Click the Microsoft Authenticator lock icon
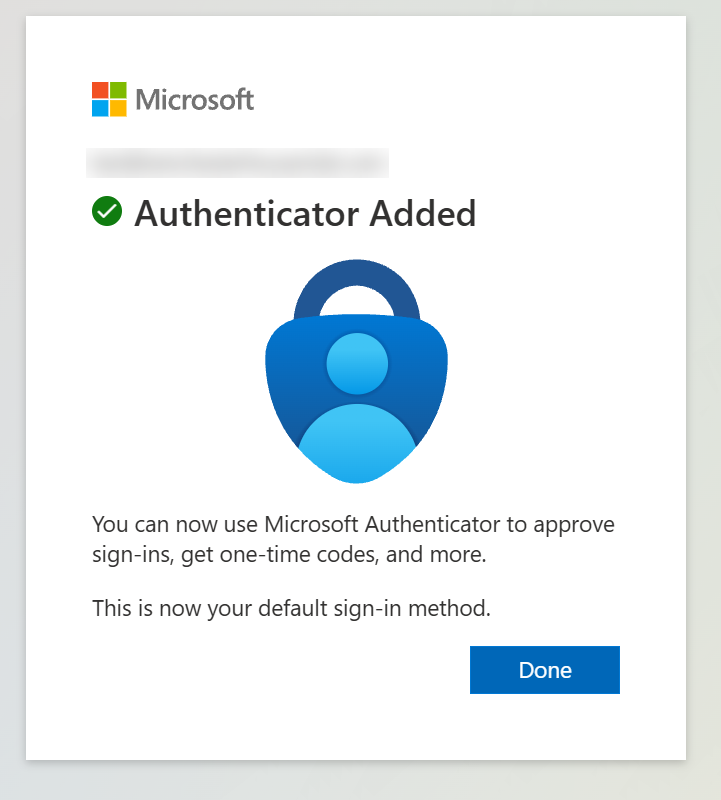The width and height of the screenshot is (721, 800). point(357,371)
